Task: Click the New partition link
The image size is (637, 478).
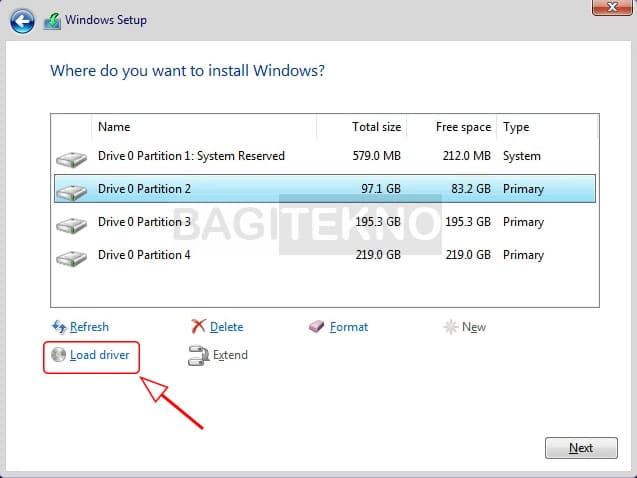Action: click(474, 327)
